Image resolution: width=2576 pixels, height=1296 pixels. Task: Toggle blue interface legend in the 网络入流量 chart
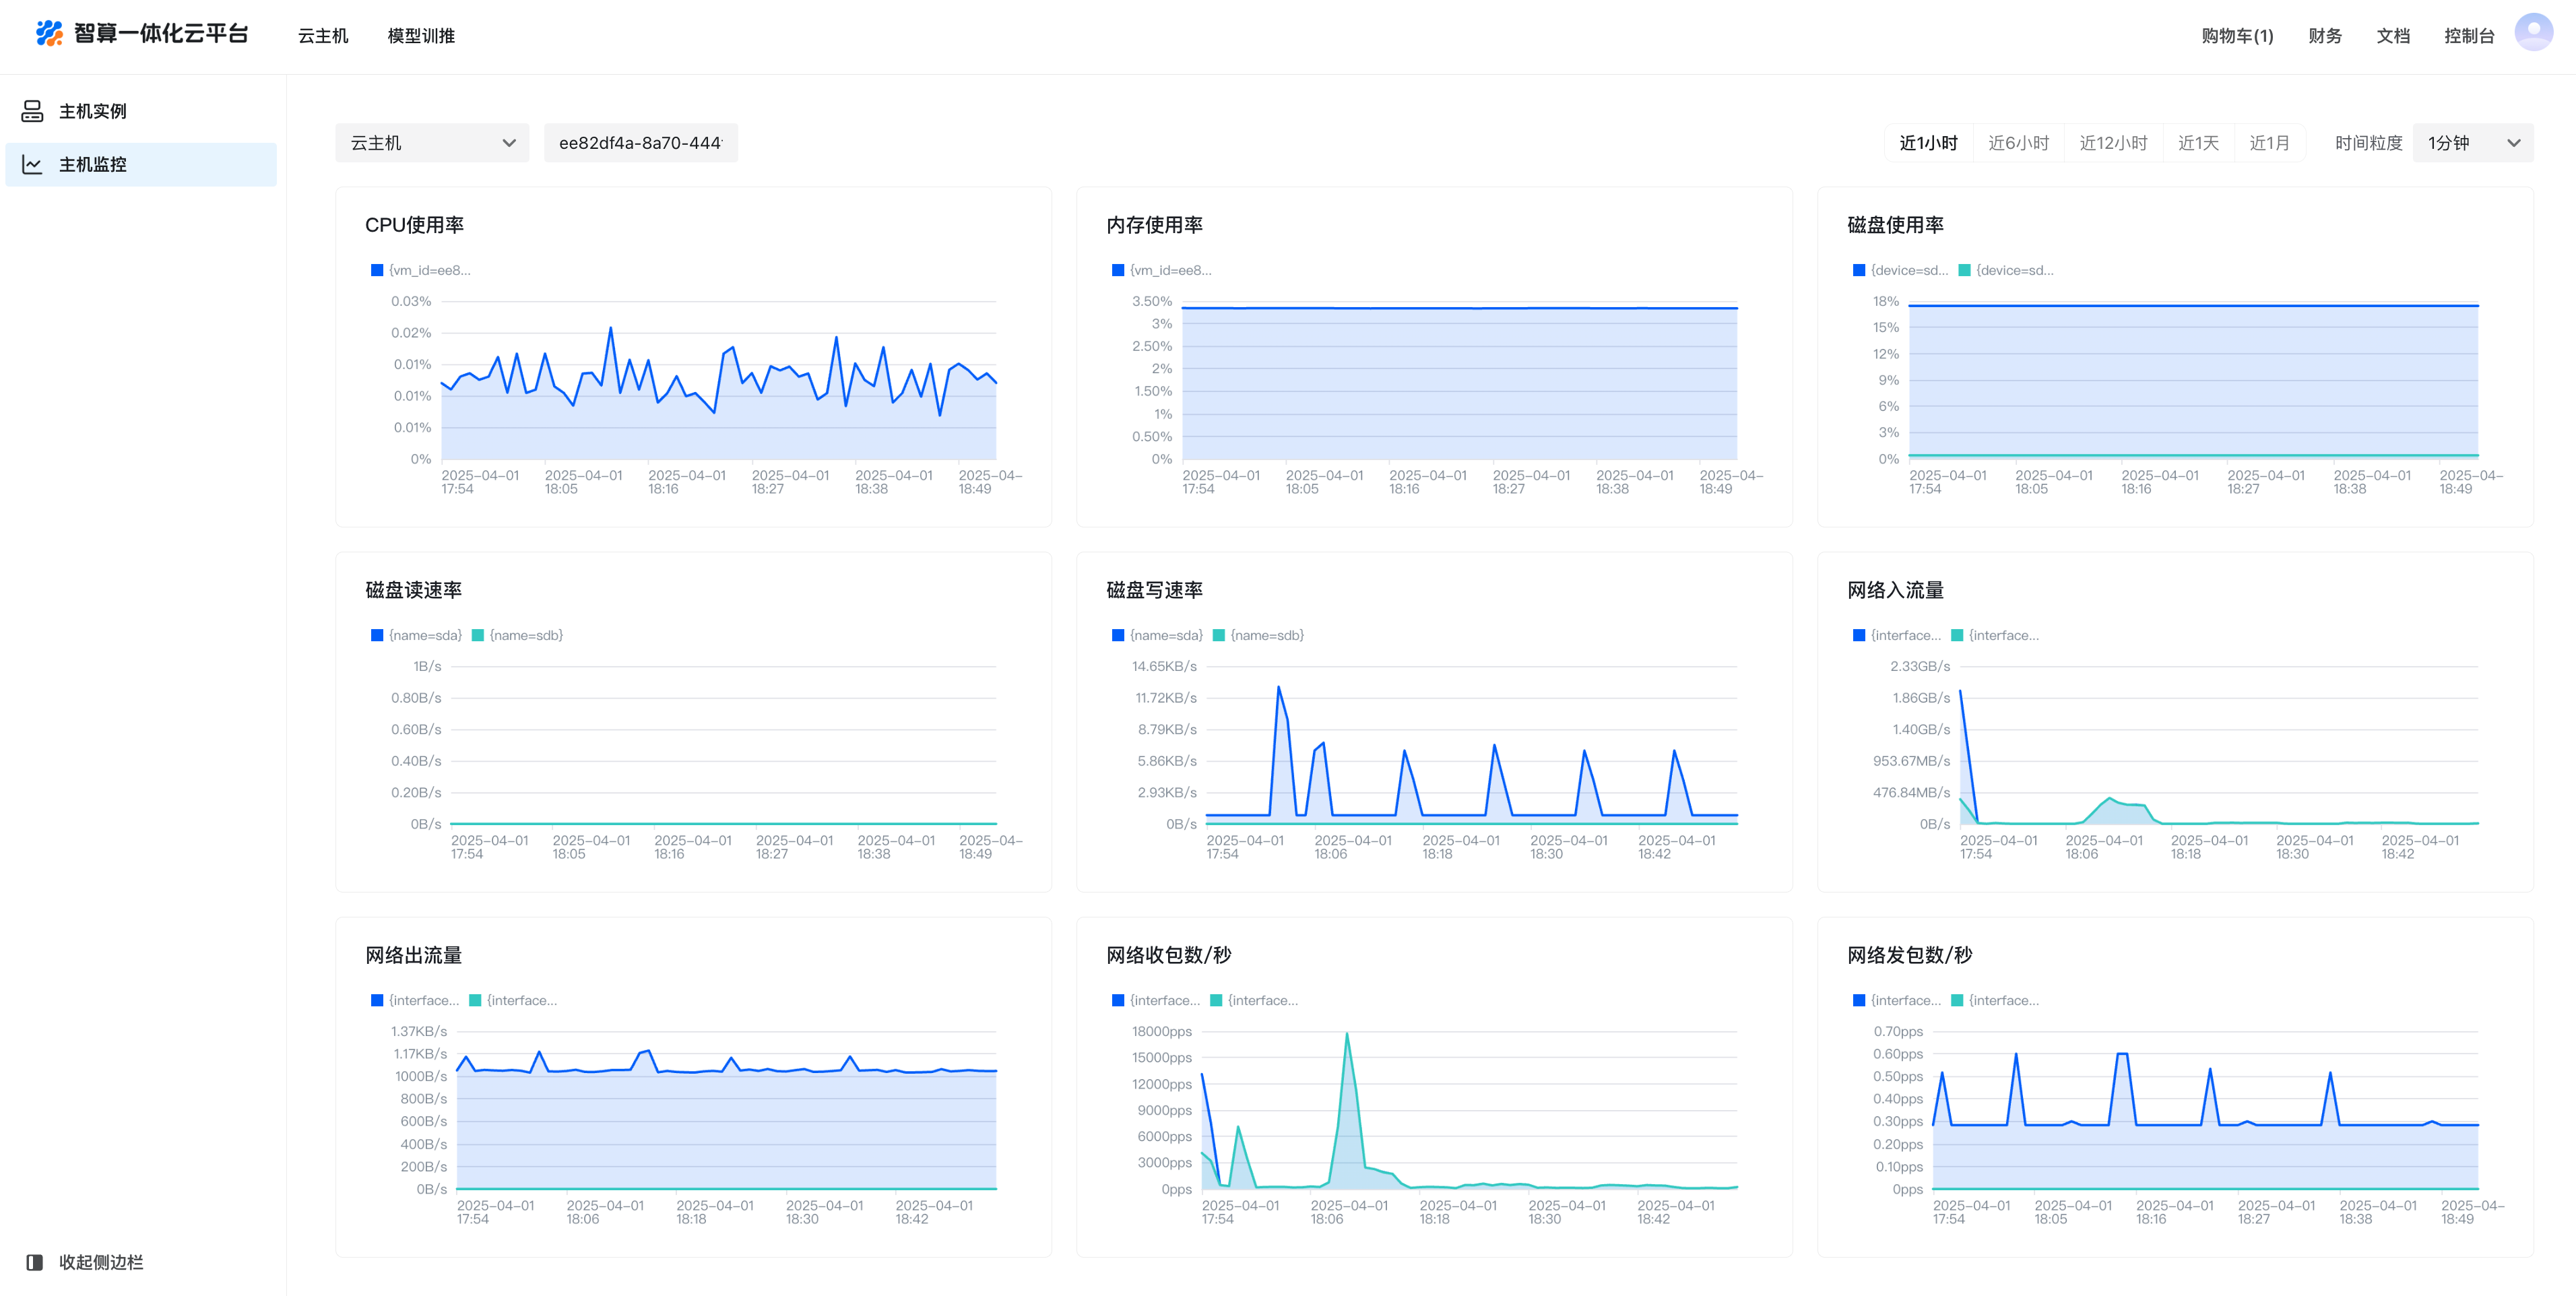[1859, 636]
